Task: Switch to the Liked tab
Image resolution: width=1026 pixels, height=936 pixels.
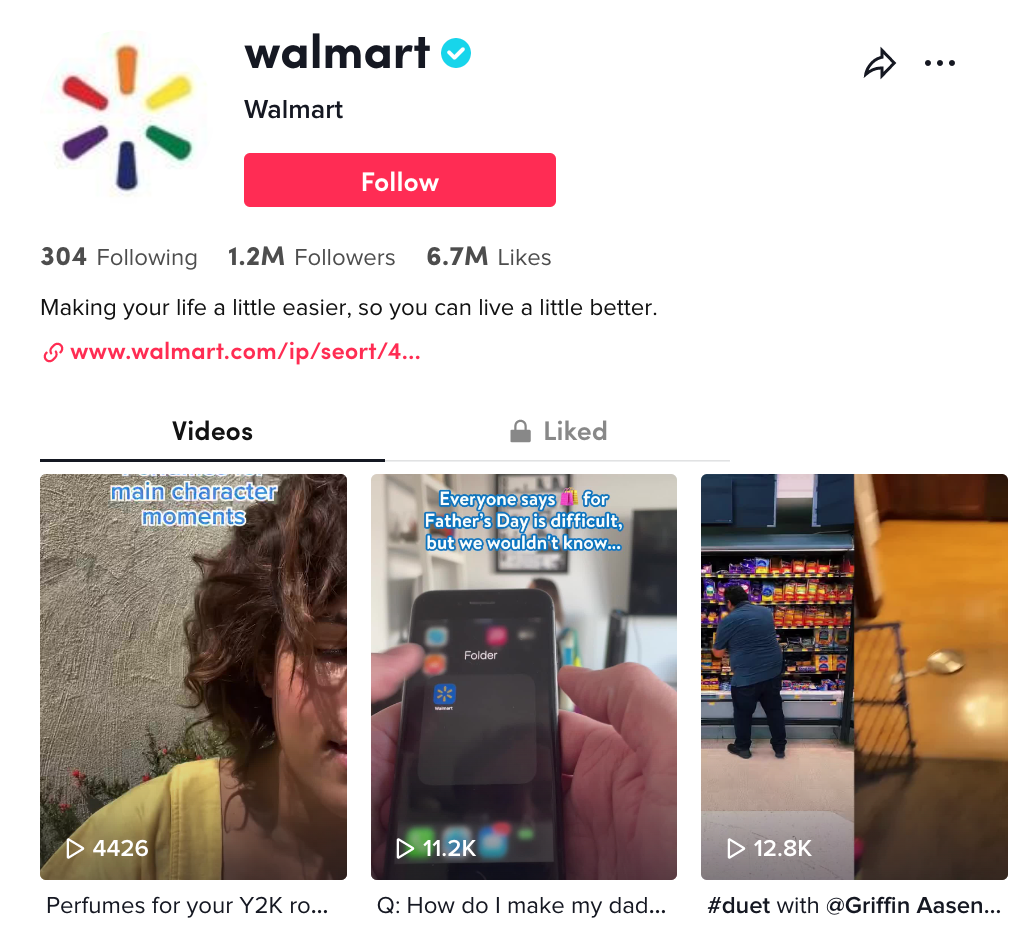Action: click(558, 431)
